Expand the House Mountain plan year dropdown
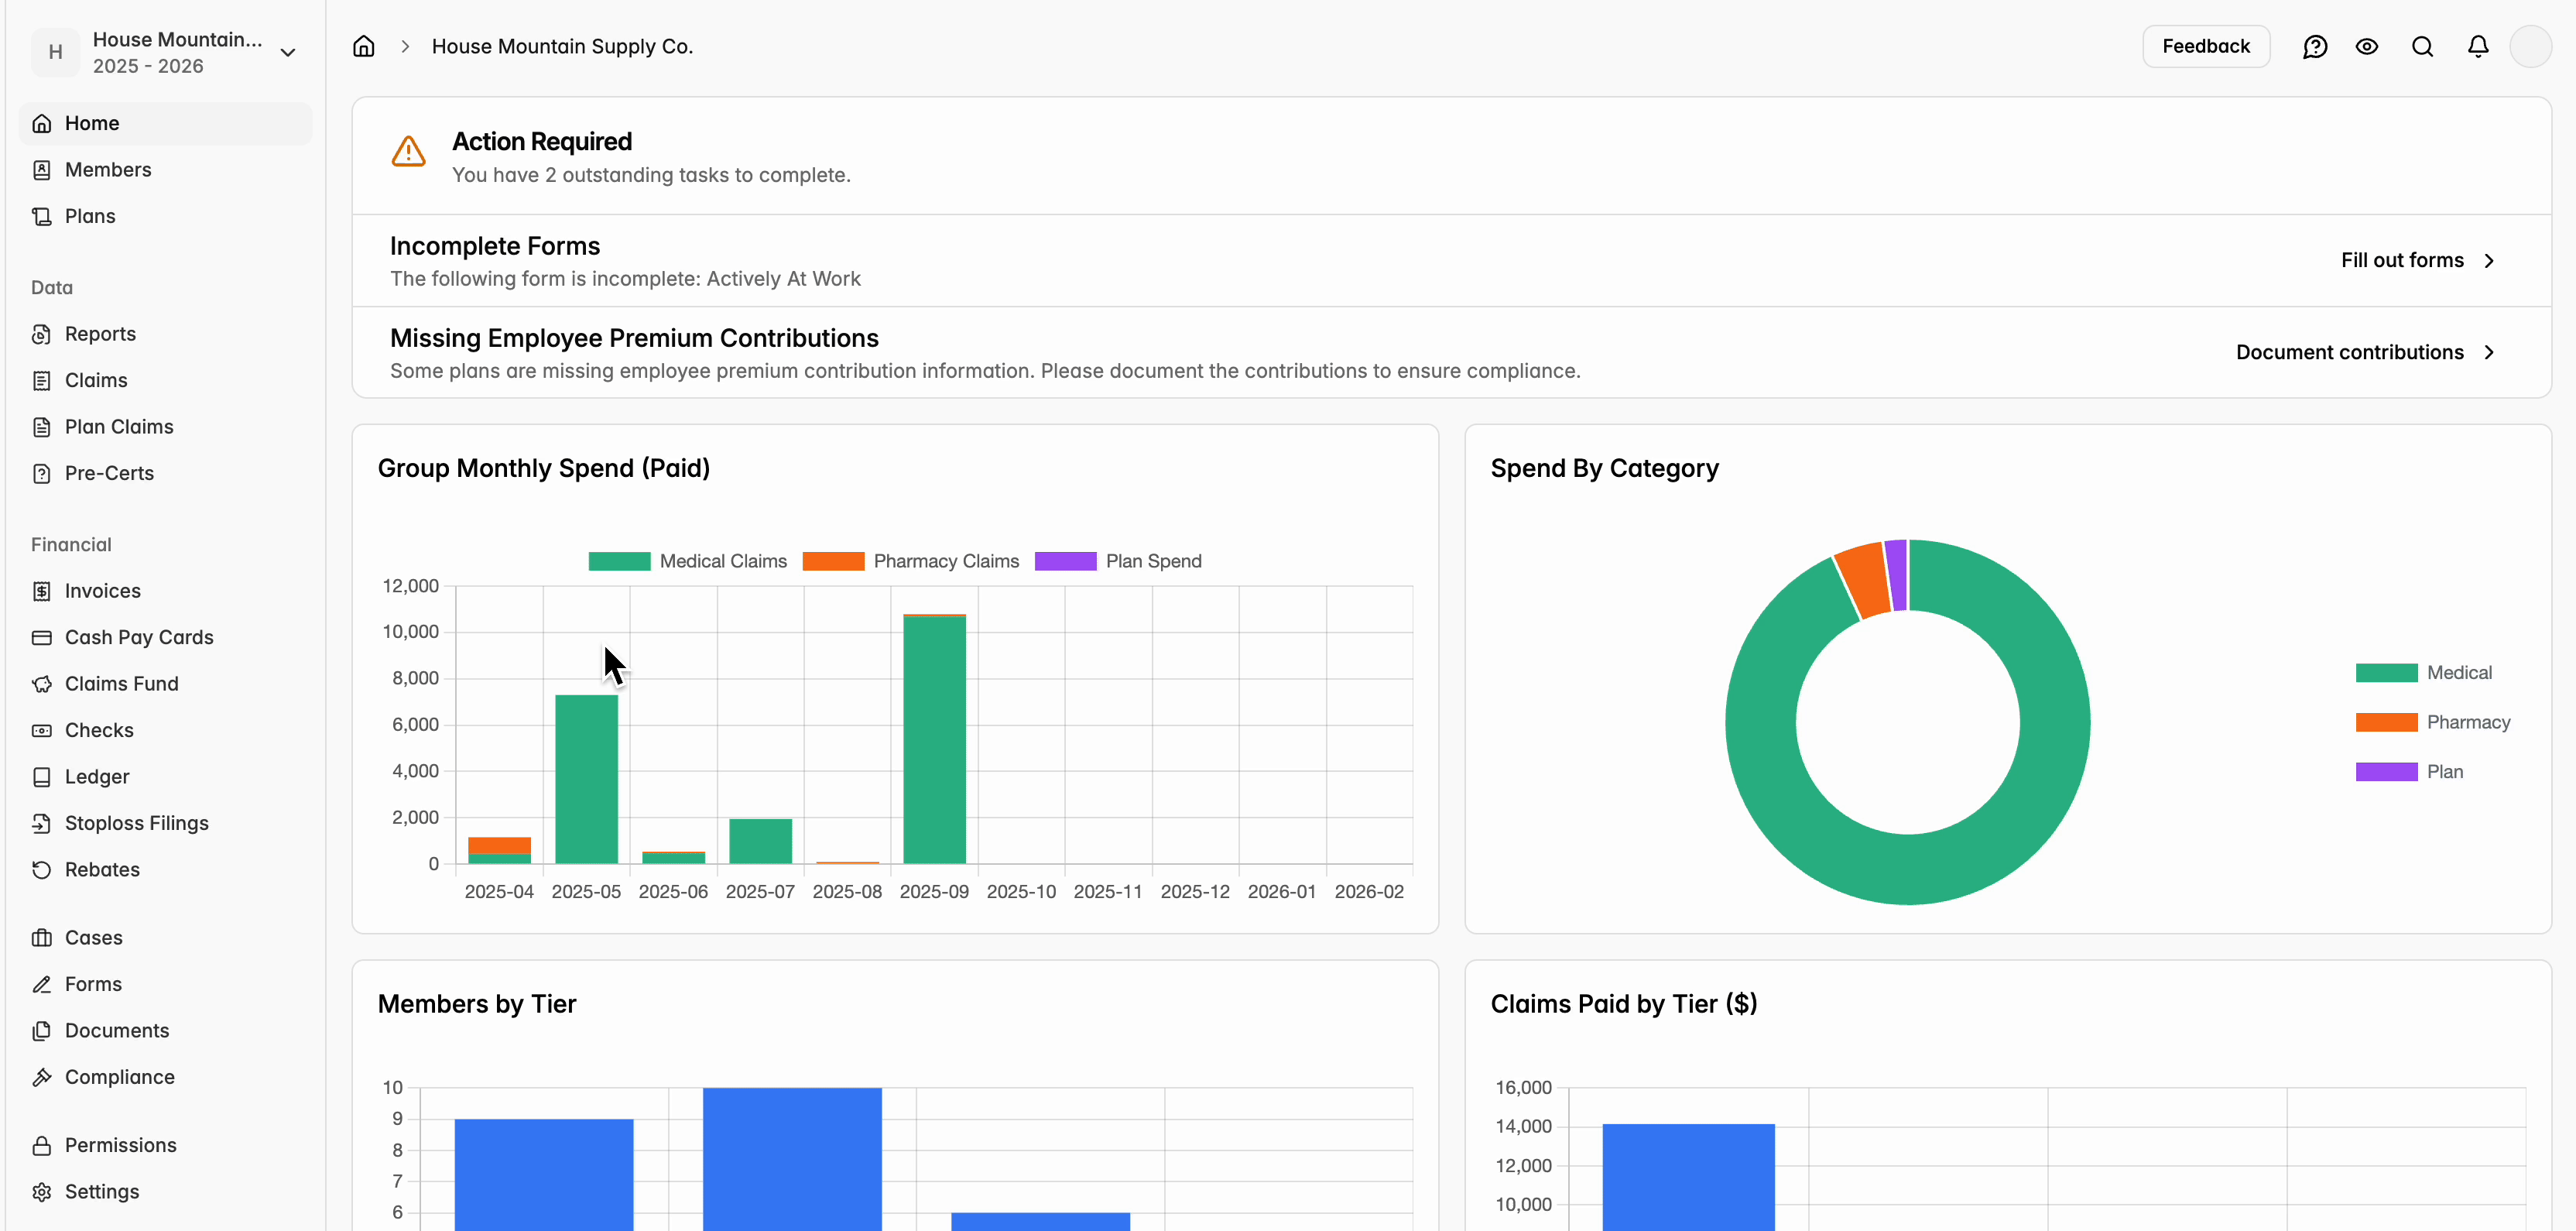Viewport: 2576px width, 1231px height. [x=288, y=52]
